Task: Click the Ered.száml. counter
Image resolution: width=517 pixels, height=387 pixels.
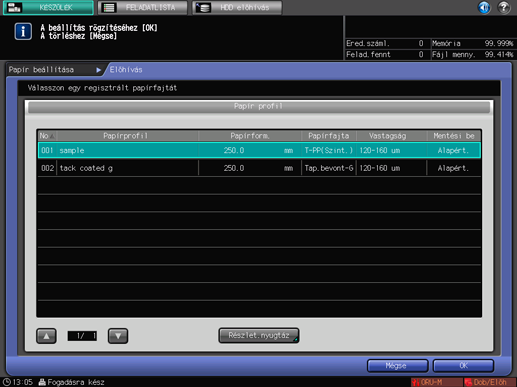Action: 385,43
